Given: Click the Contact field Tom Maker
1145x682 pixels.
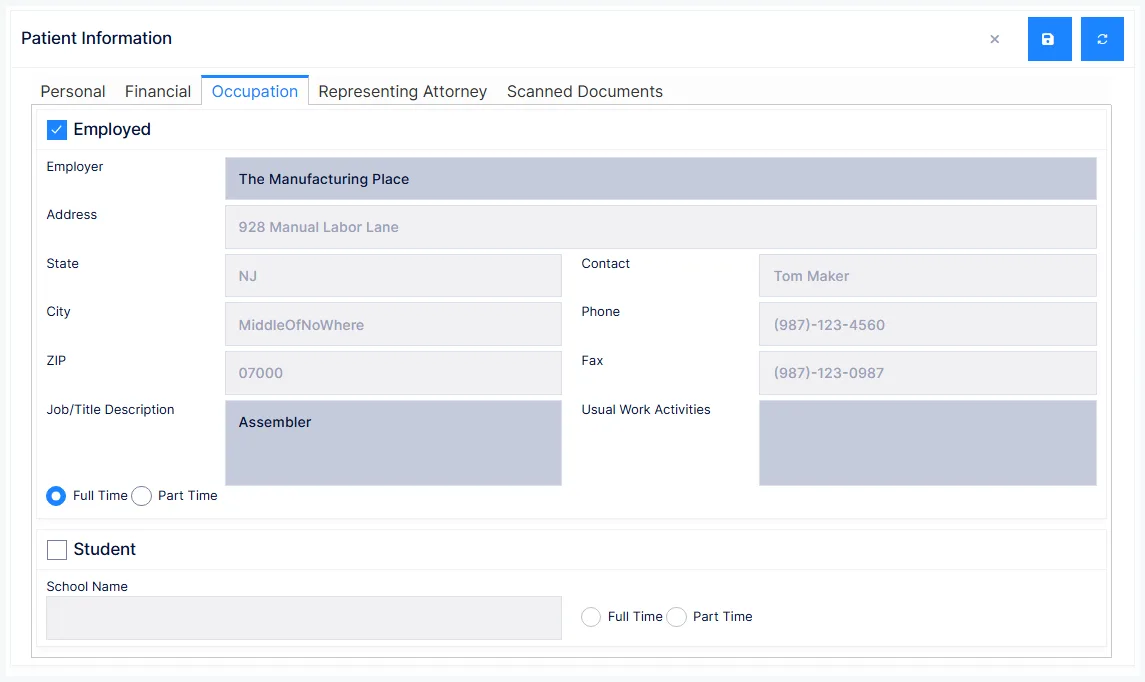Looking at the screenshot, I should pos(928,276).
